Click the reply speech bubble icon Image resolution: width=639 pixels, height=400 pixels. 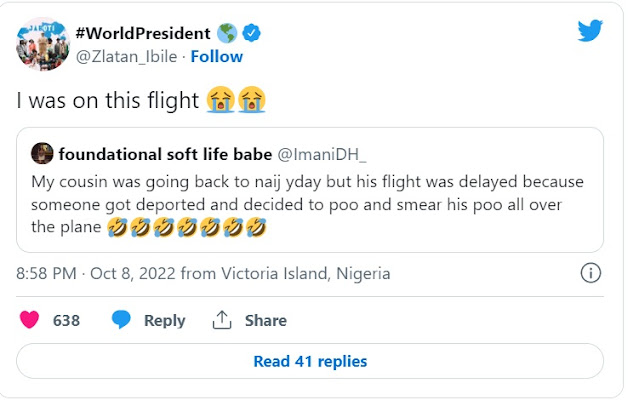click(122, 320)
